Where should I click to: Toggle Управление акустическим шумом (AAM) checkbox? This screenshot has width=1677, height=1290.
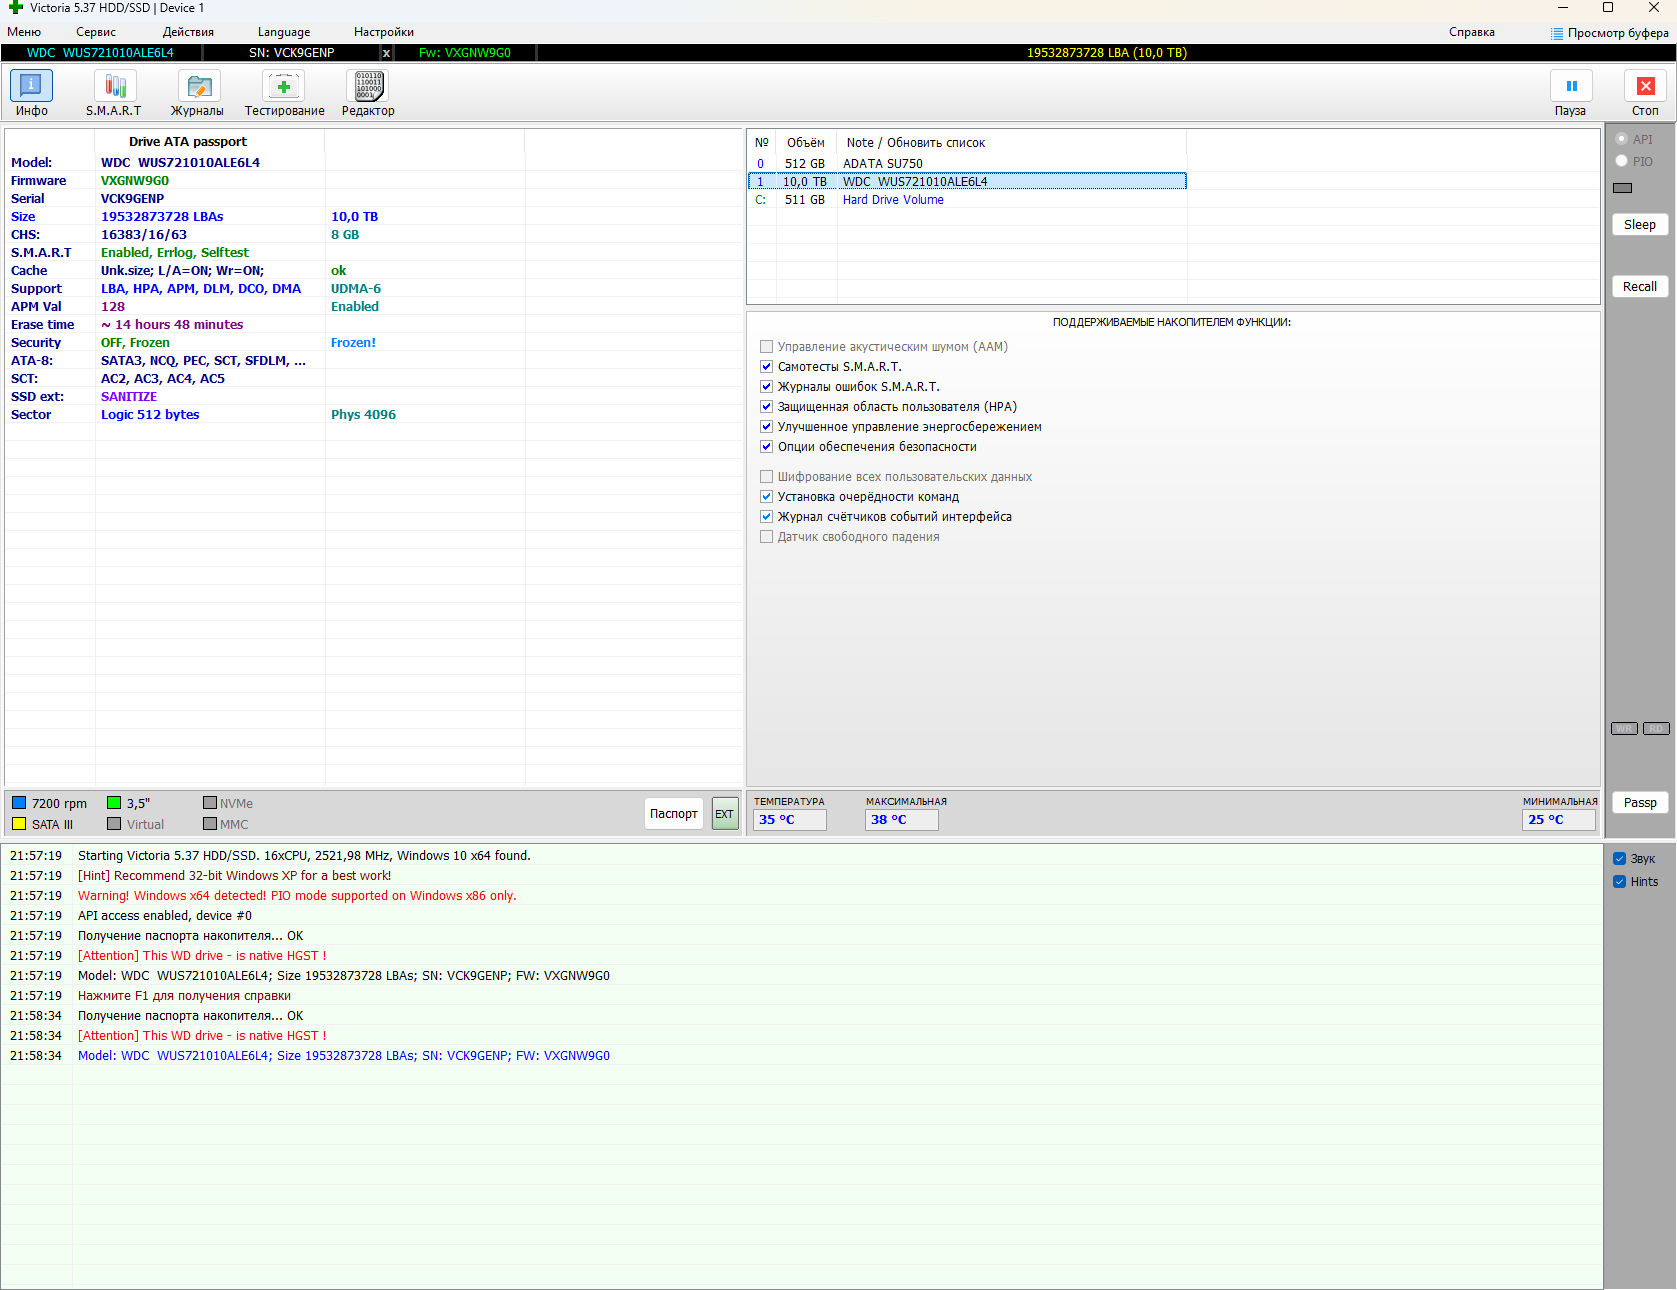767,347
